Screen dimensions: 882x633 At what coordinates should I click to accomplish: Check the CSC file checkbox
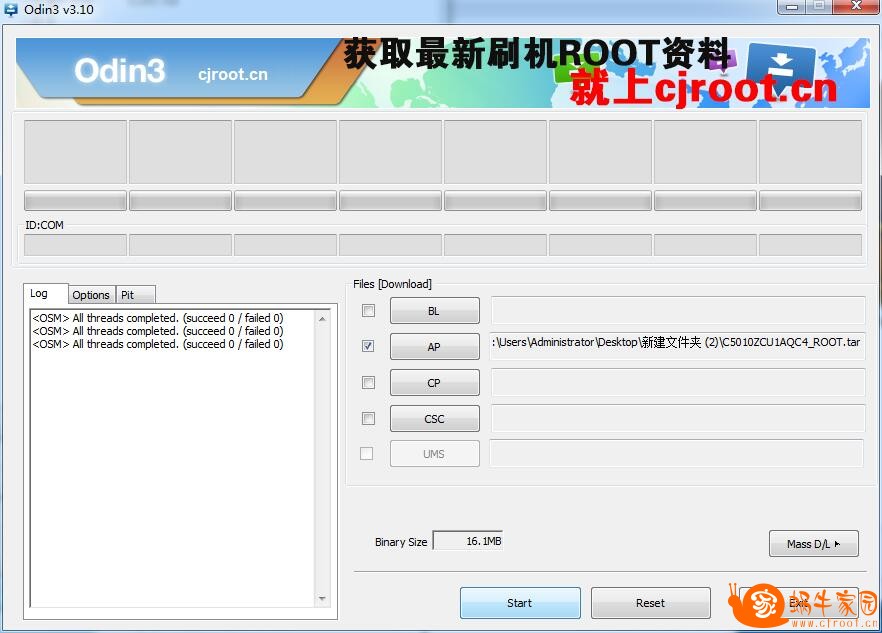[x=368, y=419]
